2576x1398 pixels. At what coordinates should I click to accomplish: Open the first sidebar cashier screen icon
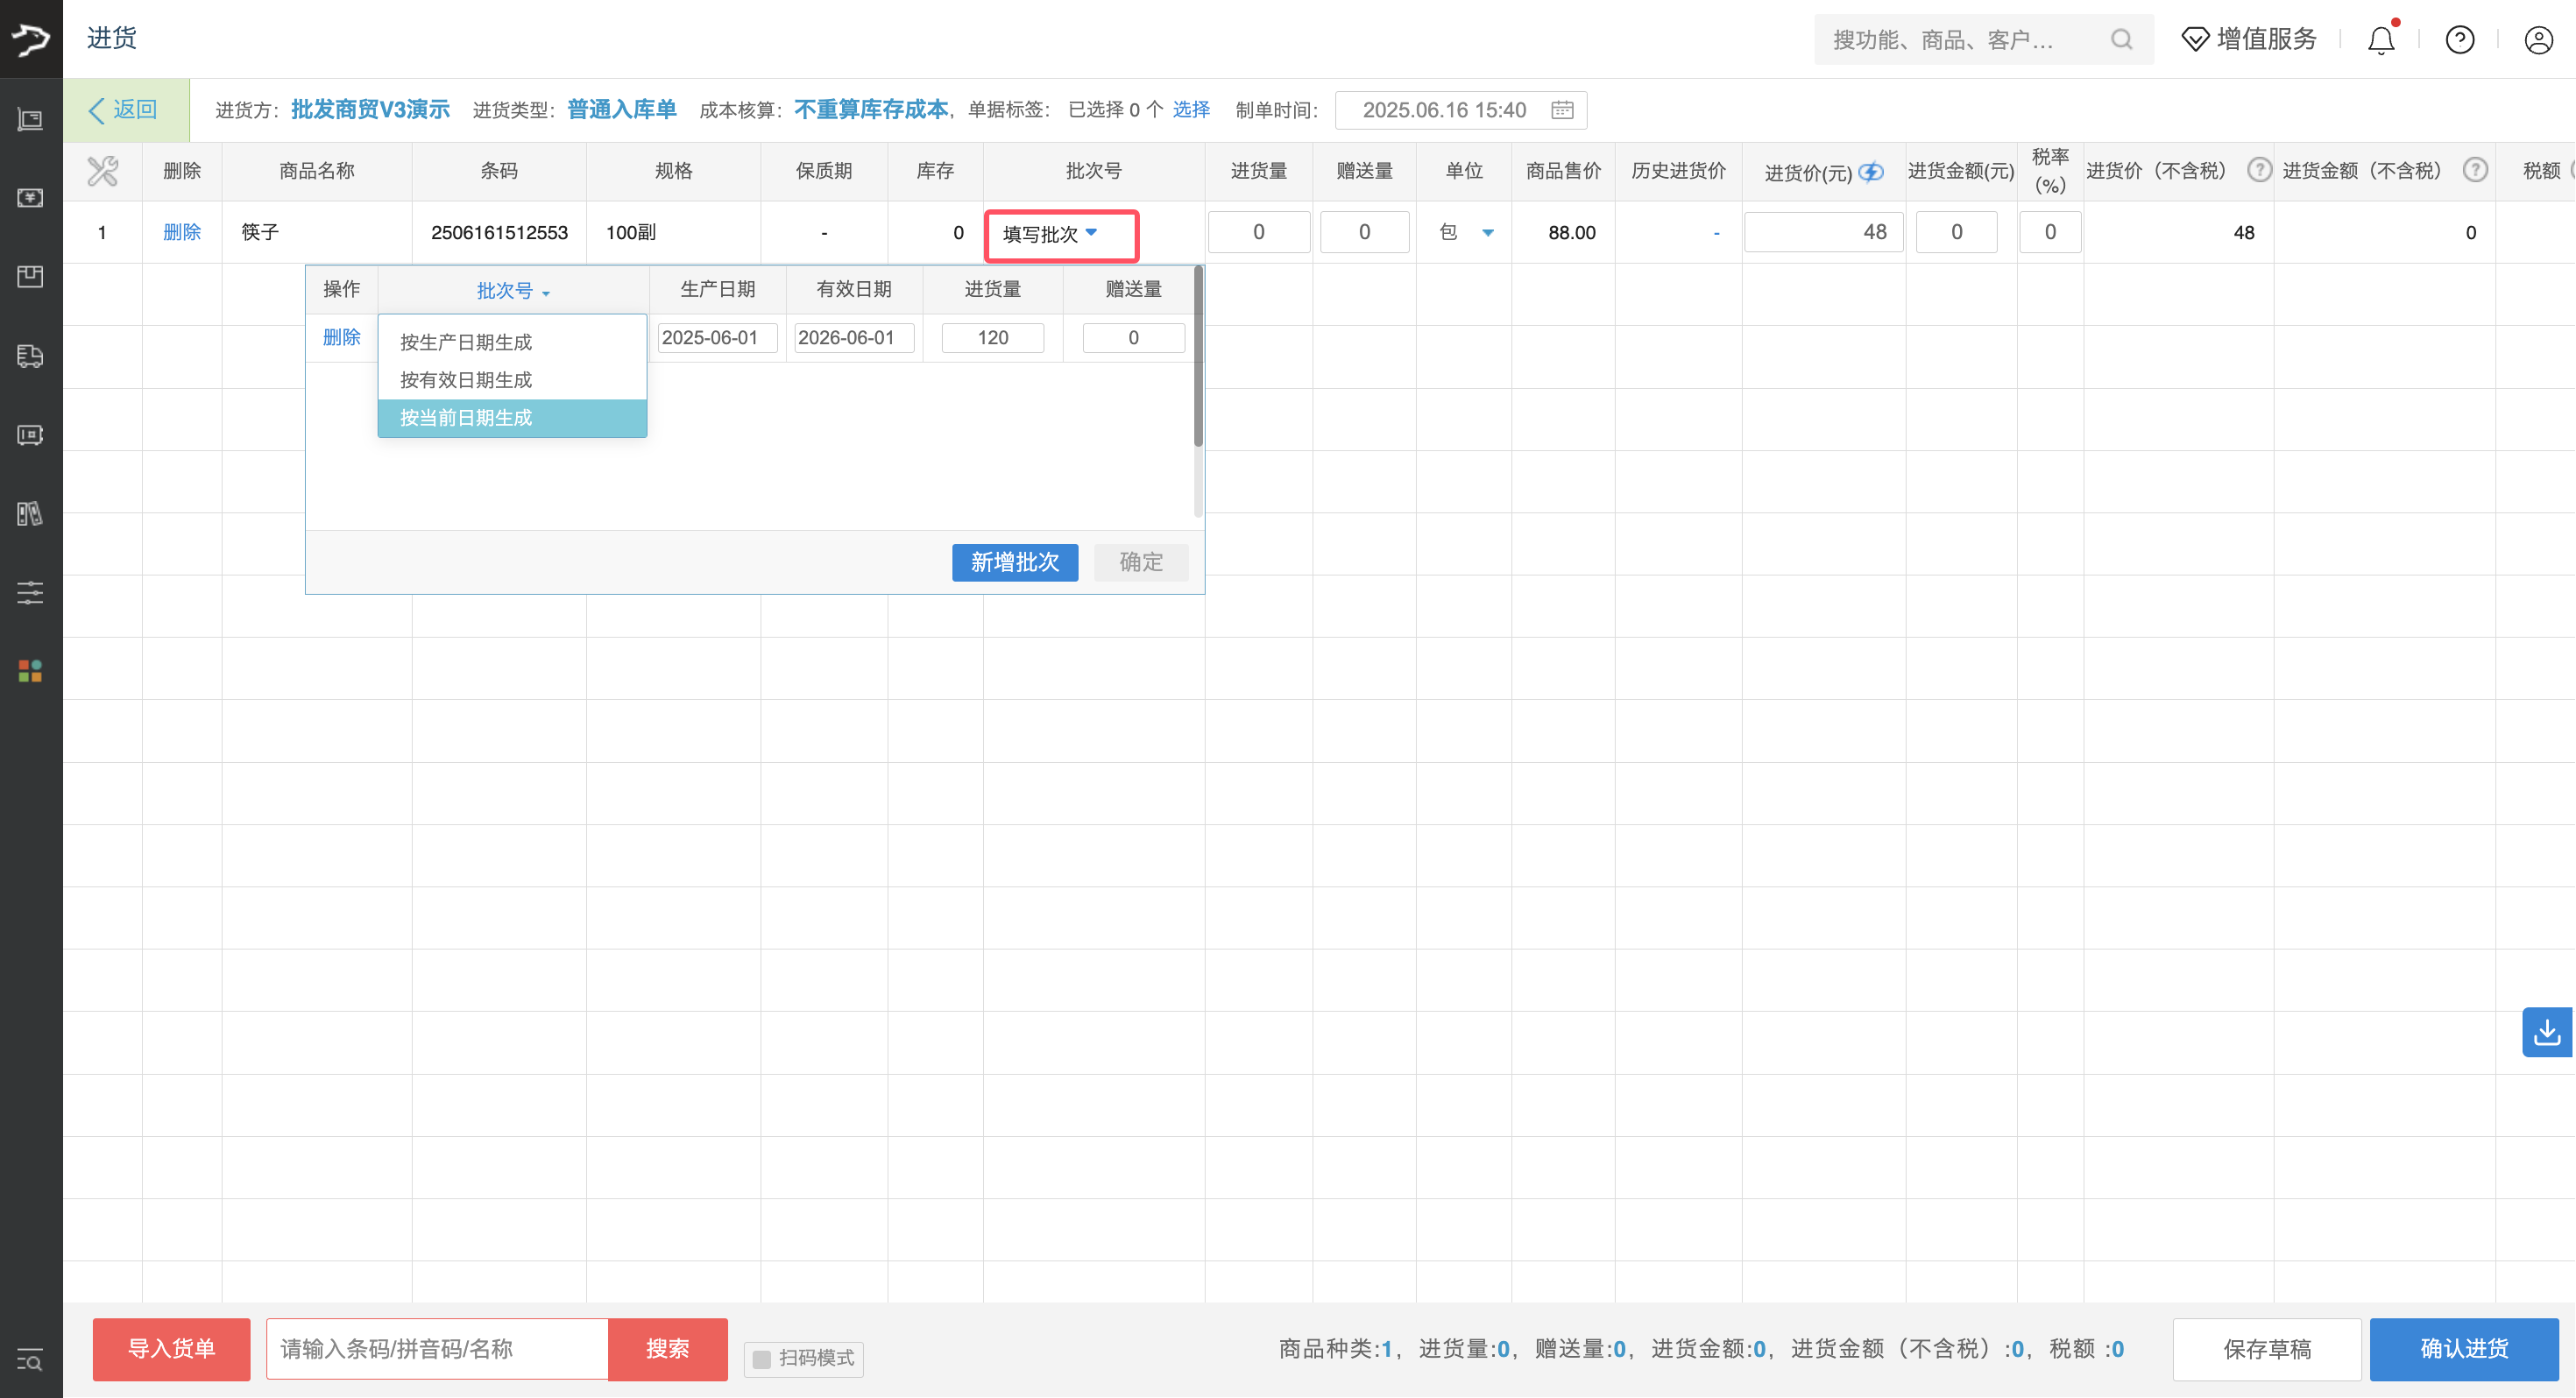(31, 119)
